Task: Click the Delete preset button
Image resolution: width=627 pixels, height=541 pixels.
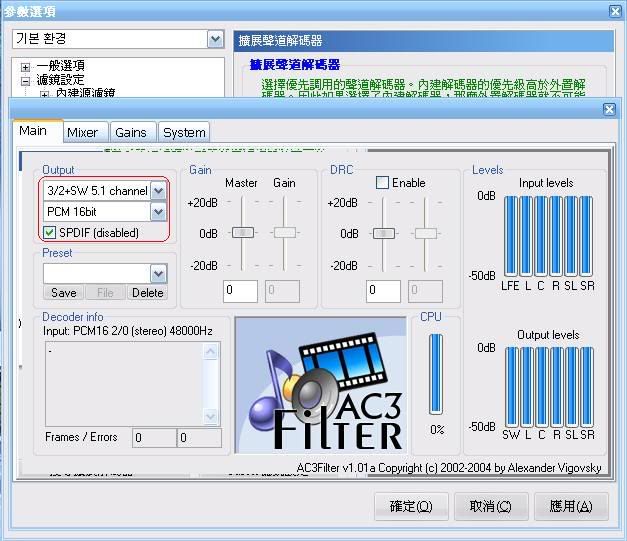Action: [147, 293]
